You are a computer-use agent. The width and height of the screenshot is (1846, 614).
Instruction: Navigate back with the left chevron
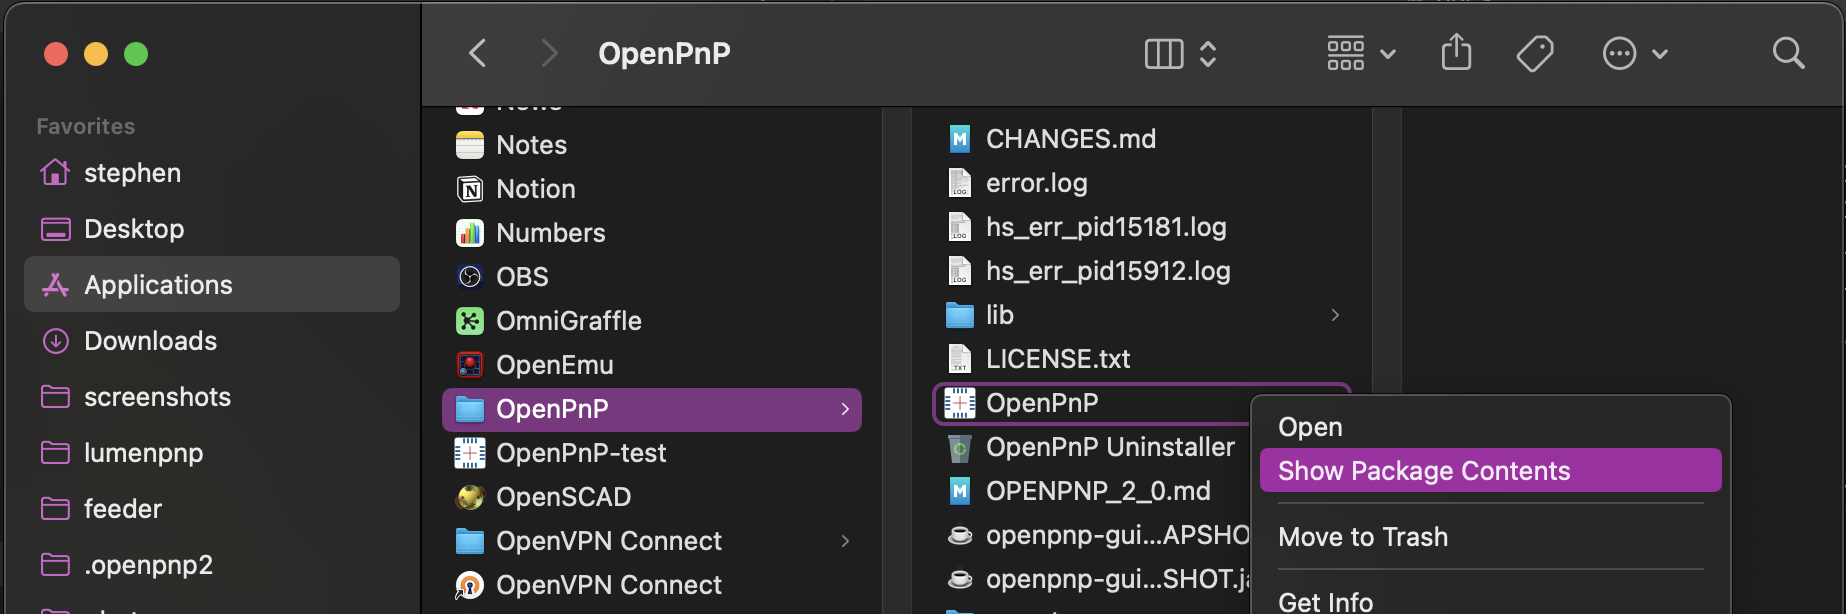click(478, 53)
